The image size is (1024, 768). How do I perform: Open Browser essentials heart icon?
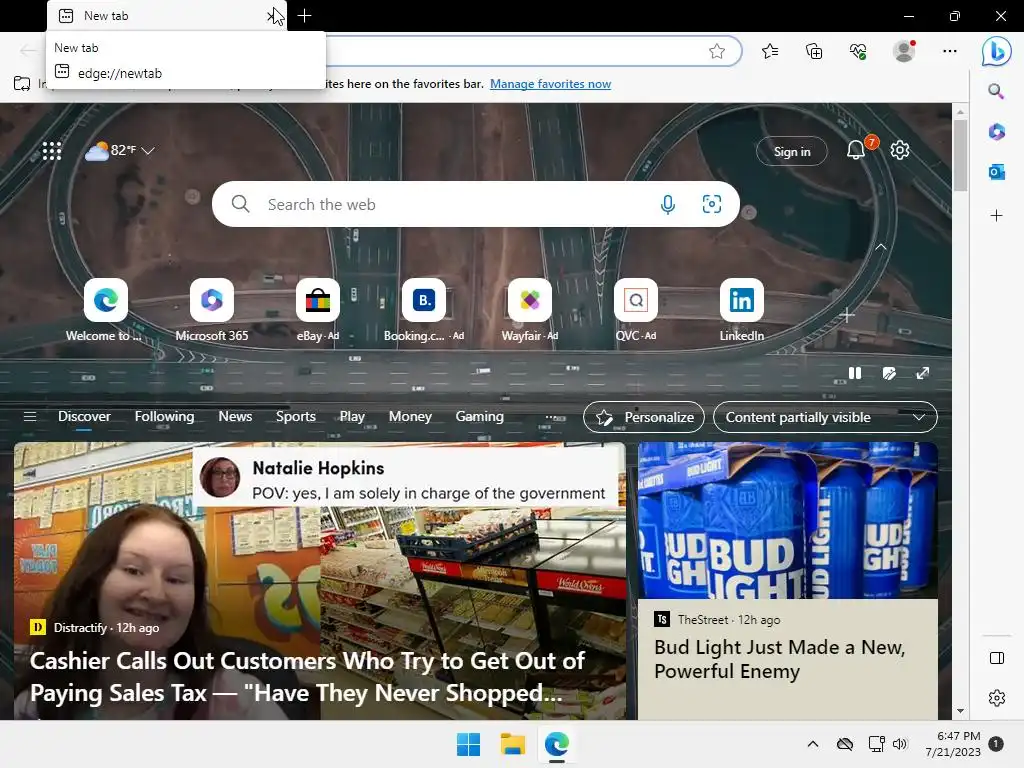click(x=858, y=51)
